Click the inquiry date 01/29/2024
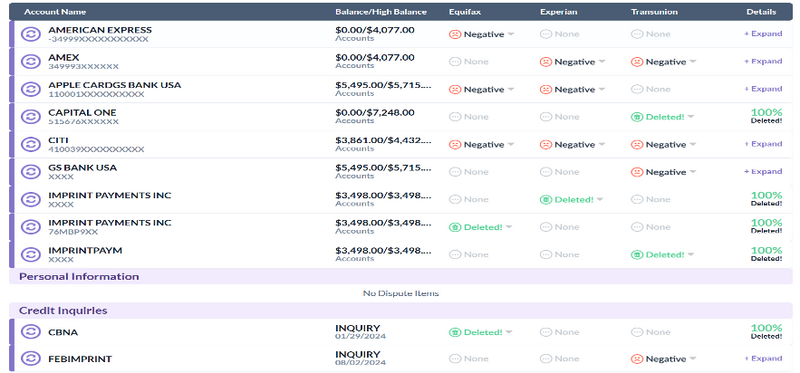 pyautogui.click(x=360, y=336)
